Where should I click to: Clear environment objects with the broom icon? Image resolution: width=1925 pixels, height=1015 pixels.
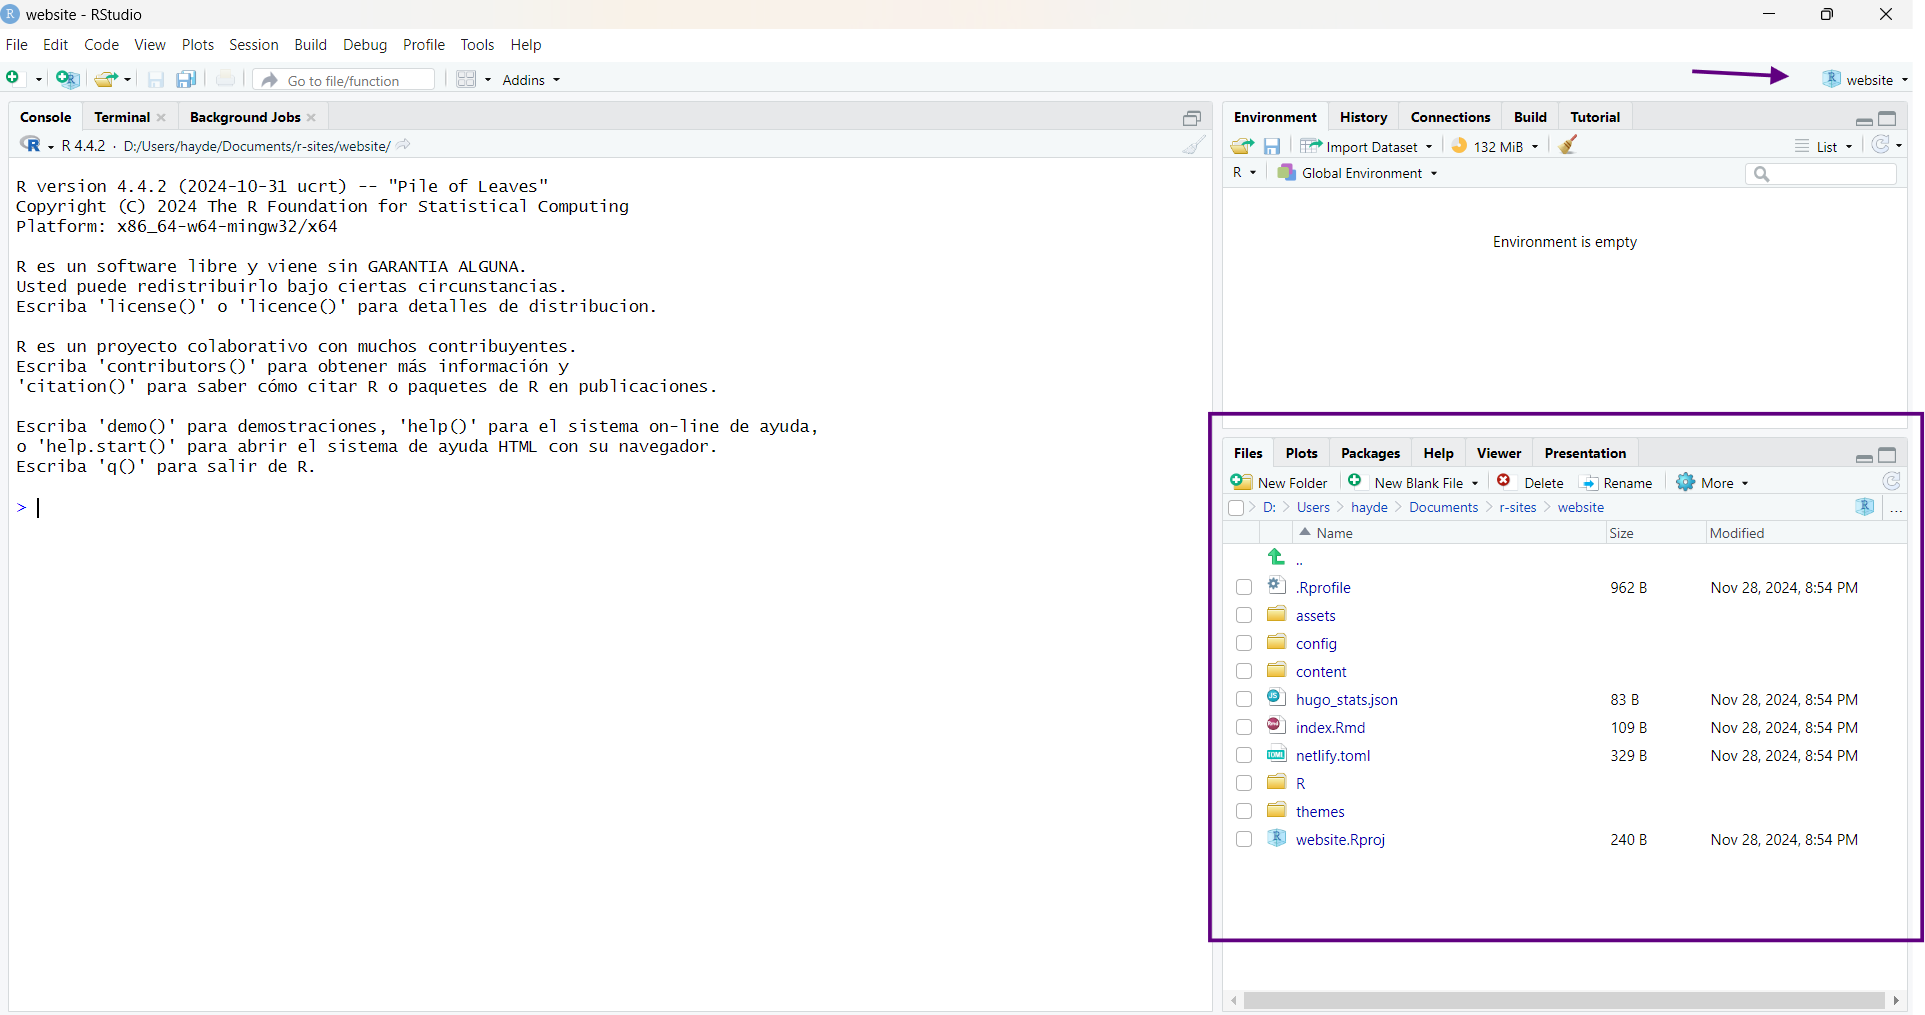pyautogui.click(x=1568, y=145)
